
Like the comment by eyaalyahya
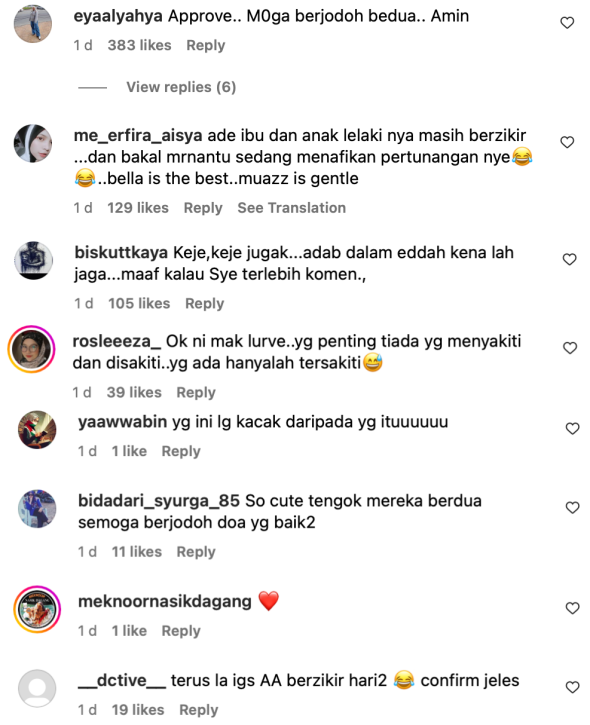click(x=567, y=23)
